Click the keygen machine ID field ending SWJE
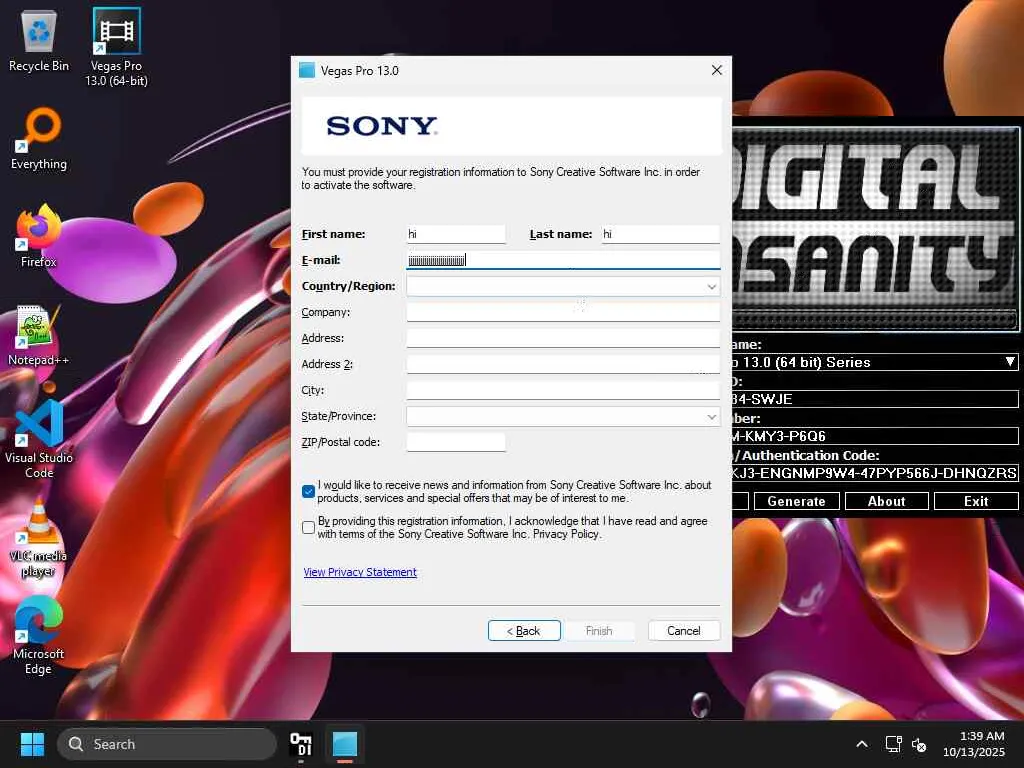The width and height of the screenshot is (1024, 768). [874, 398]
